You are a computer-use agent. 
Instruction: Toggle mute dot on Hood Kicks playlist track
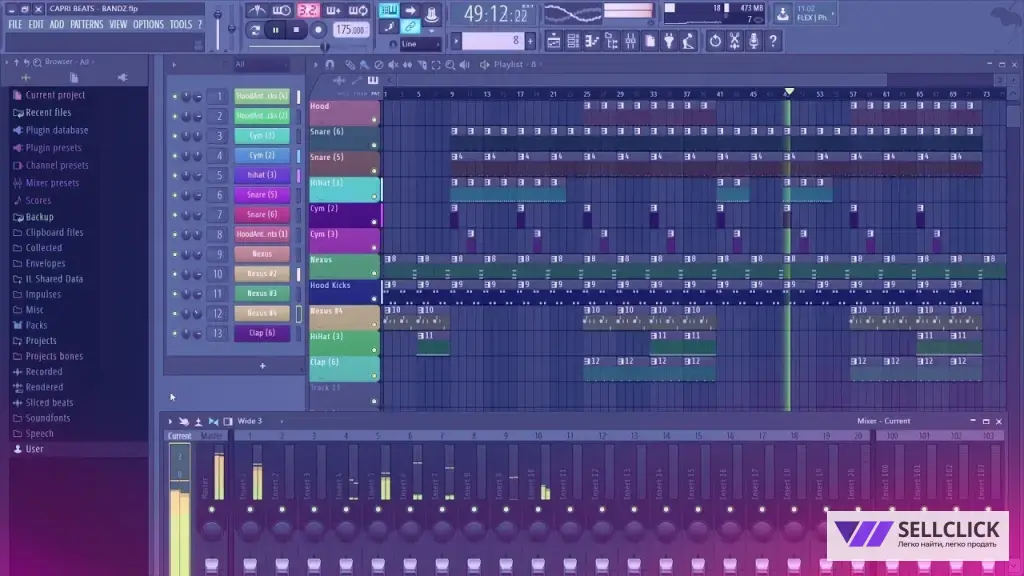point(374,298)
